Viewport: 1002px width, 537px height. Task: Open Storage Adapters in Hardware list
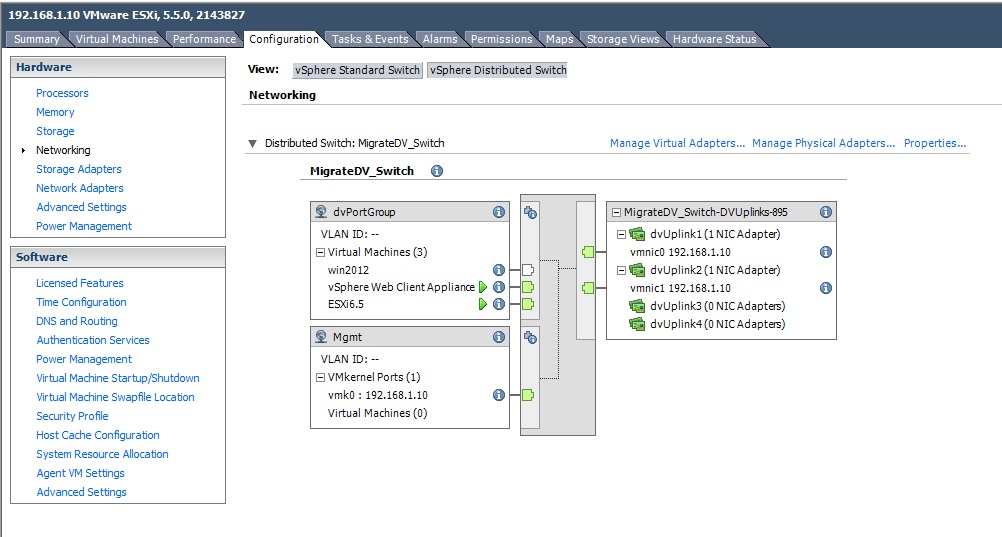(79, 169)
